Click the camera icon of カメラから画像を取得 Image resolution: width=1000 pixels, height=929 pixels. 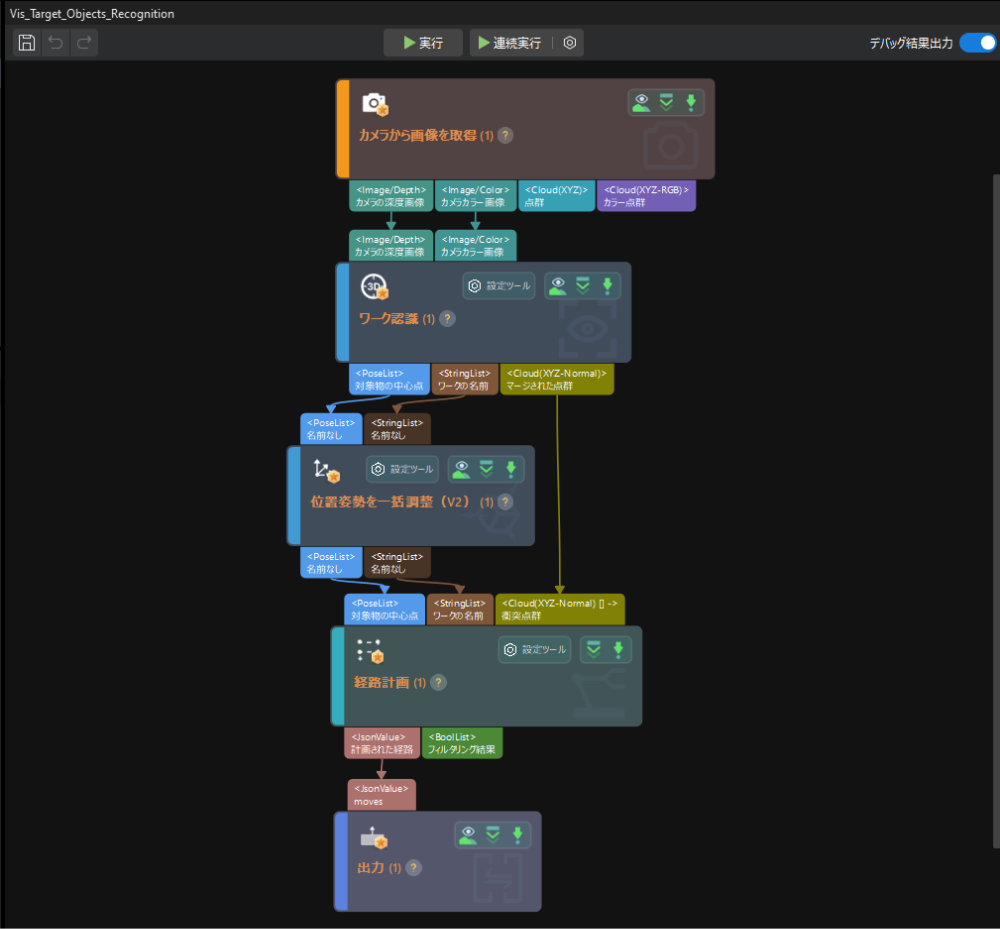tap(375, 104)
